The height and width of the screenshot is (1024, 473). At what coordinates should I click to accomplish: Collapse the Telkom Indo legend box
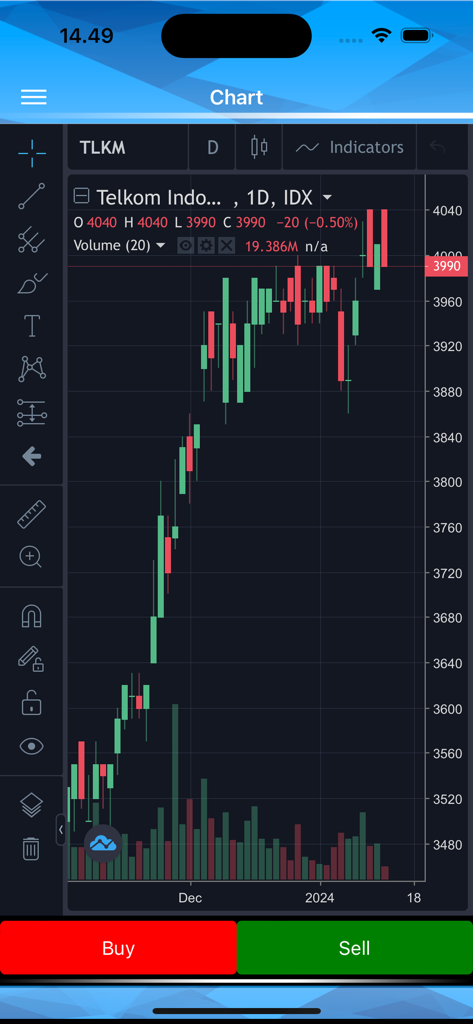coord(81,196)
